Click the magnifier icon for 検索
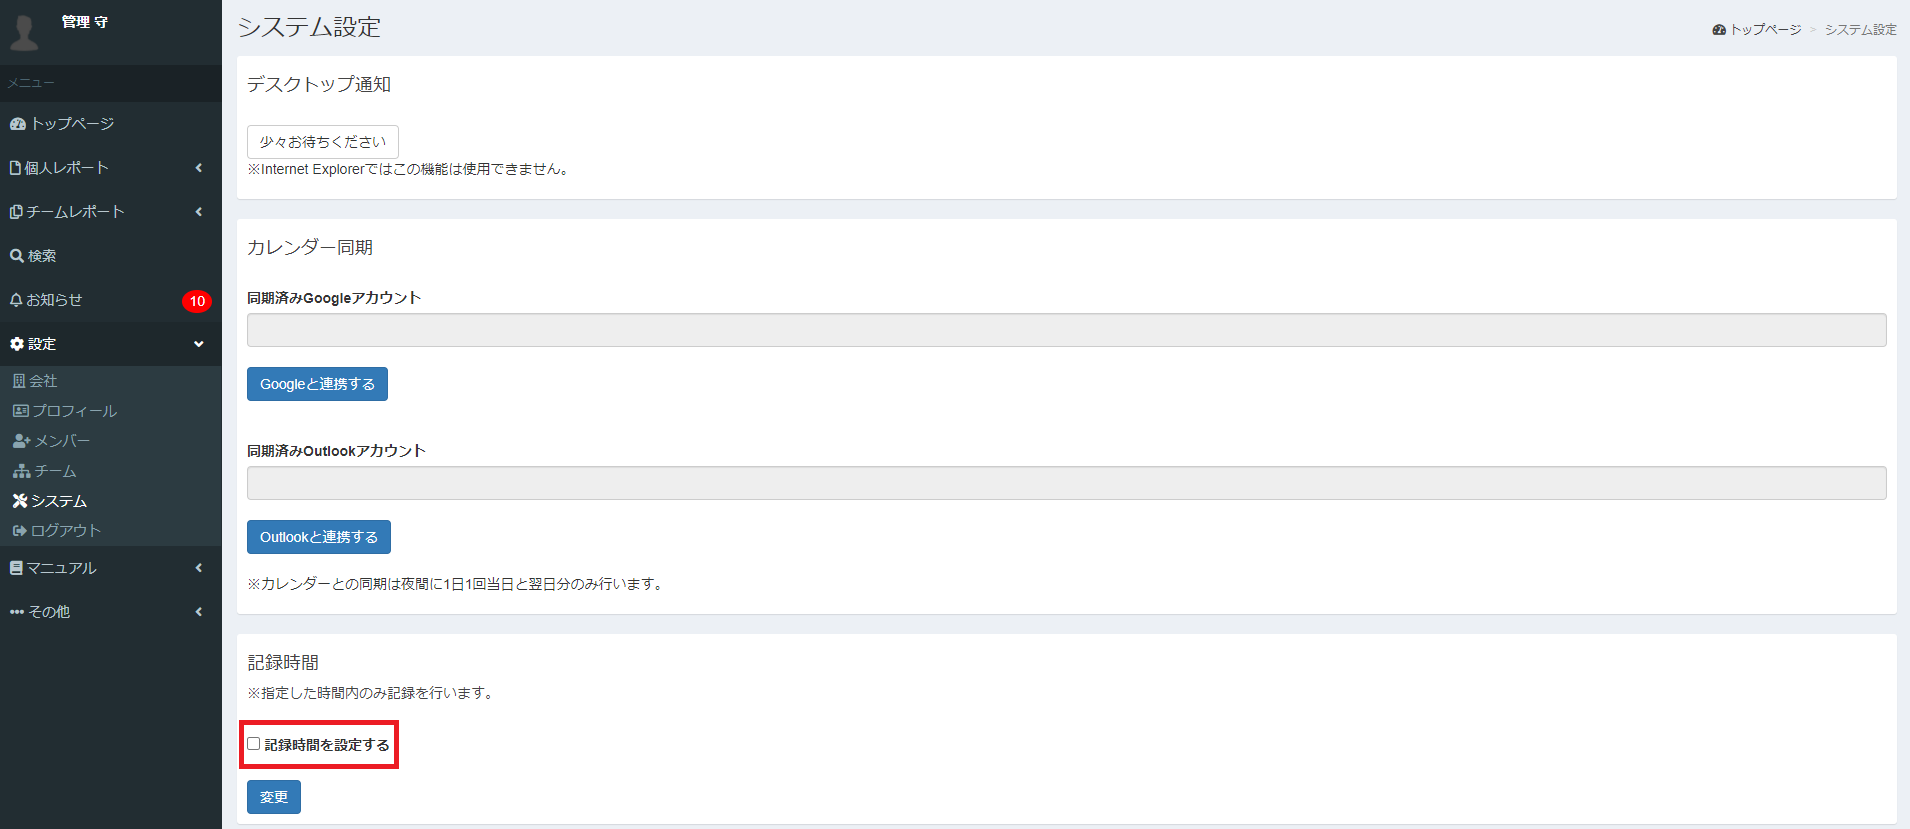The image size is (1910, 829). click(x=17, y=256)
